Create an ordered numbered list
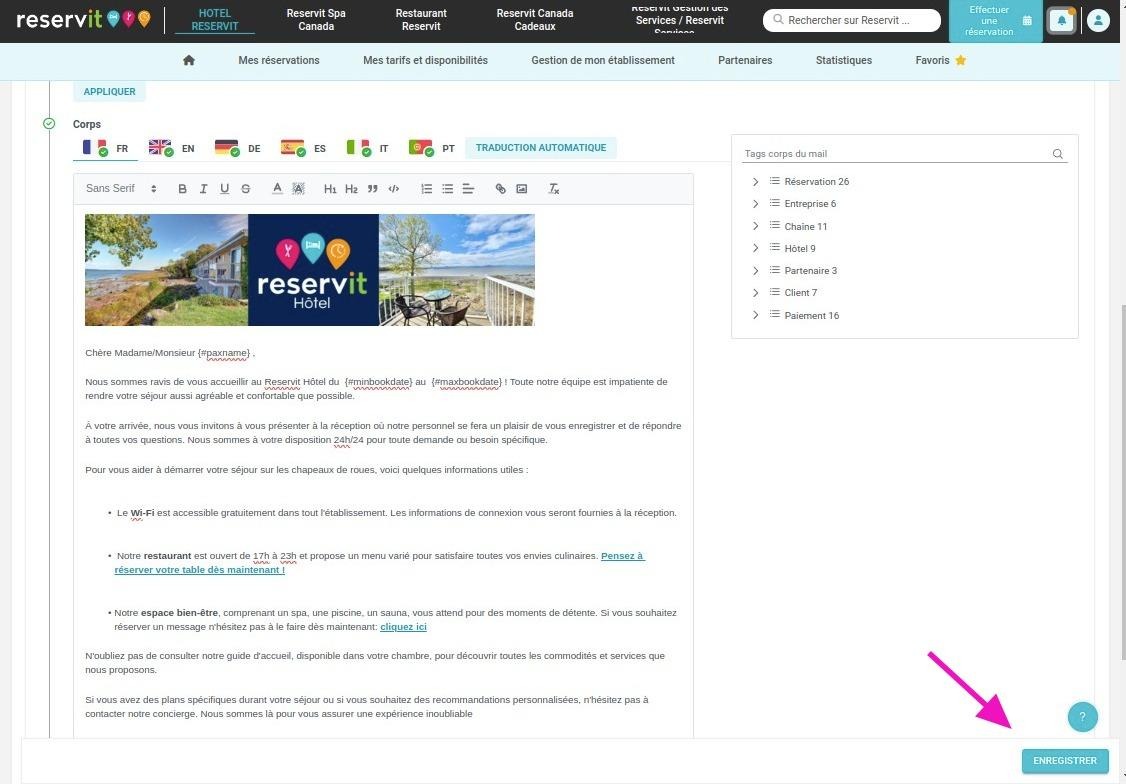Viewport: 1126px width, 784px height. (427, 189)
